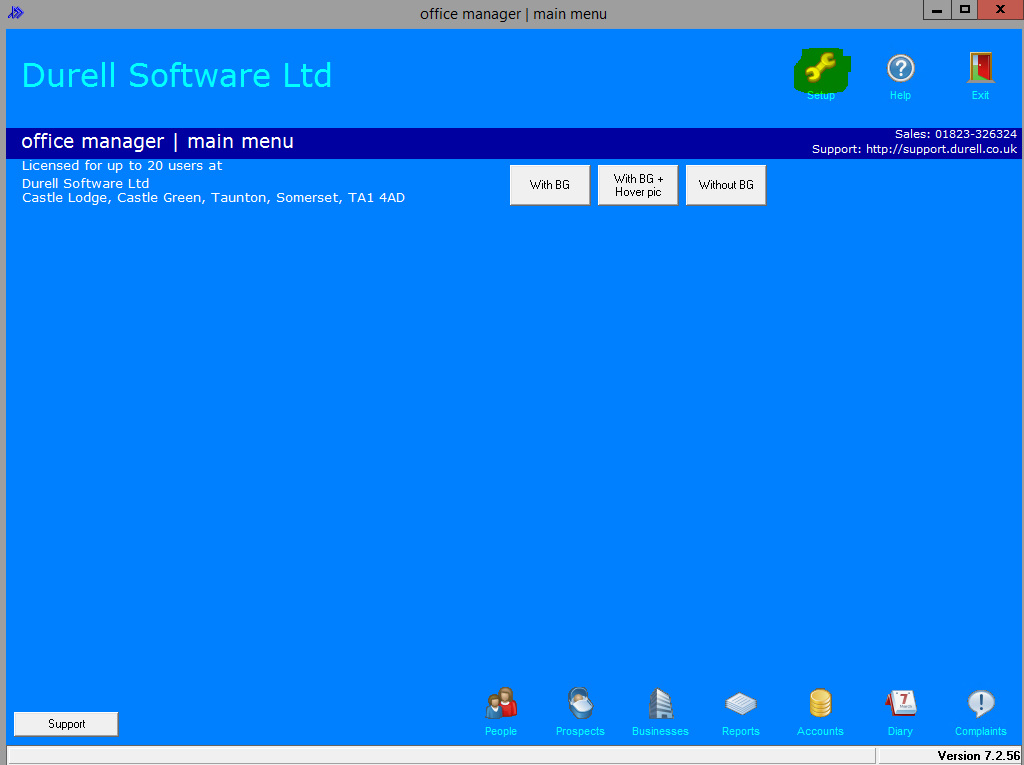
Task: Close the office manager window
Action: tap(1000, 10)
